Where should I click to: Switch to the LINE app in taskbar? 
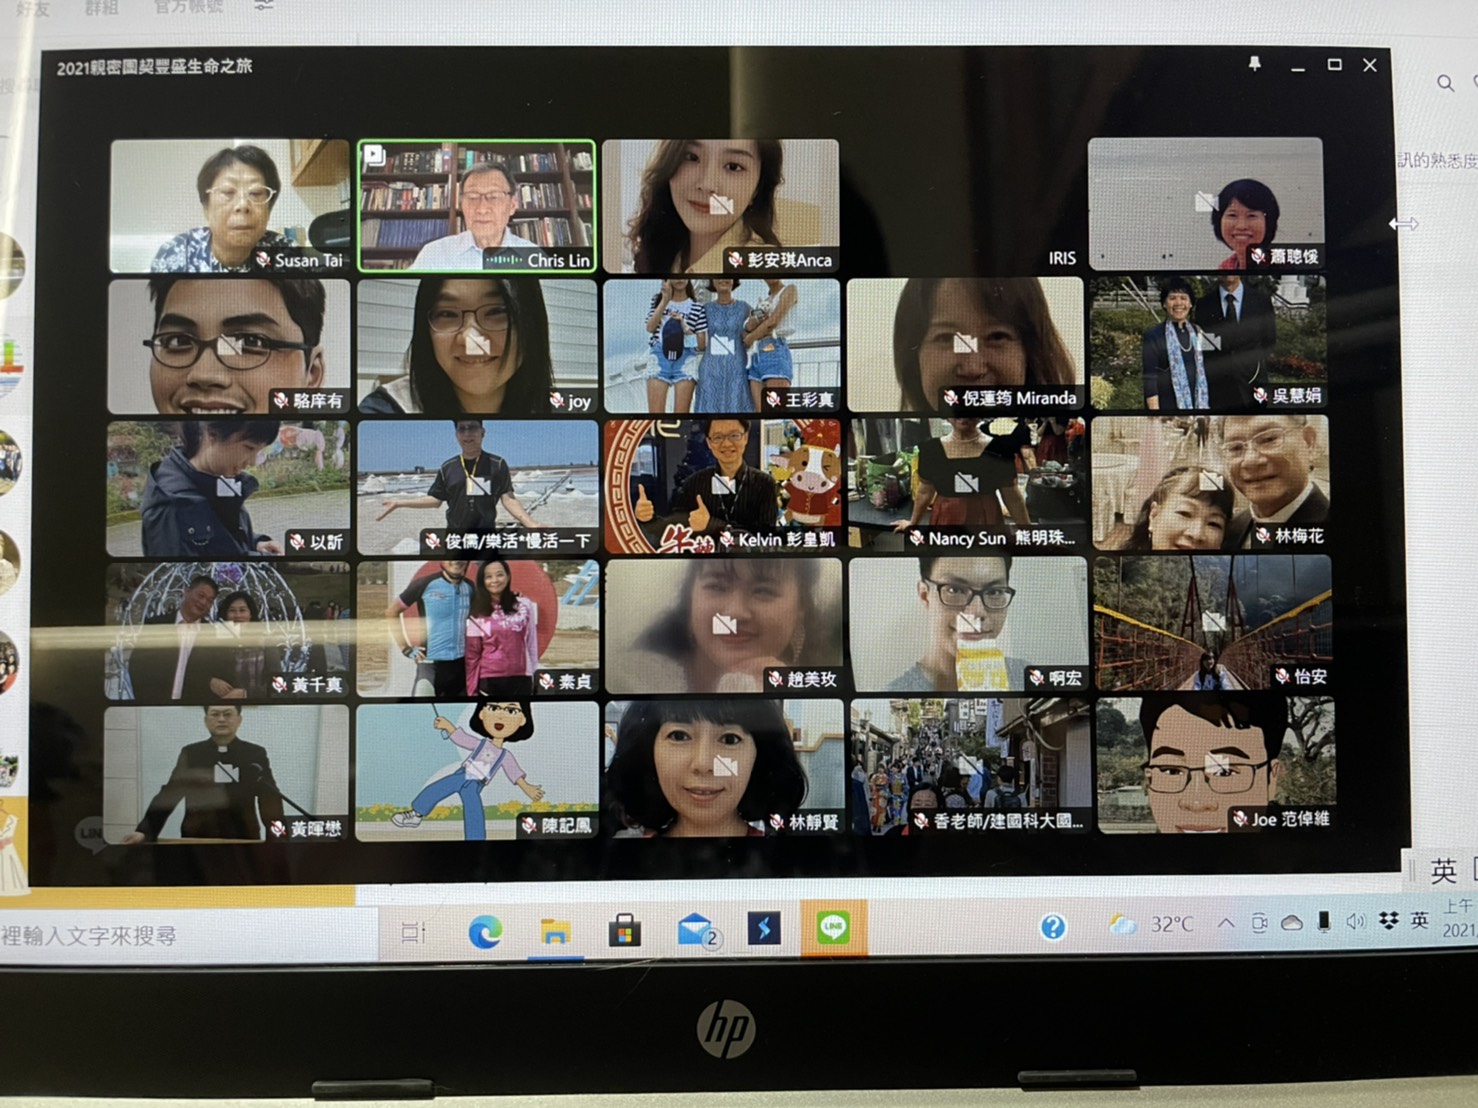tap(832, 929)
